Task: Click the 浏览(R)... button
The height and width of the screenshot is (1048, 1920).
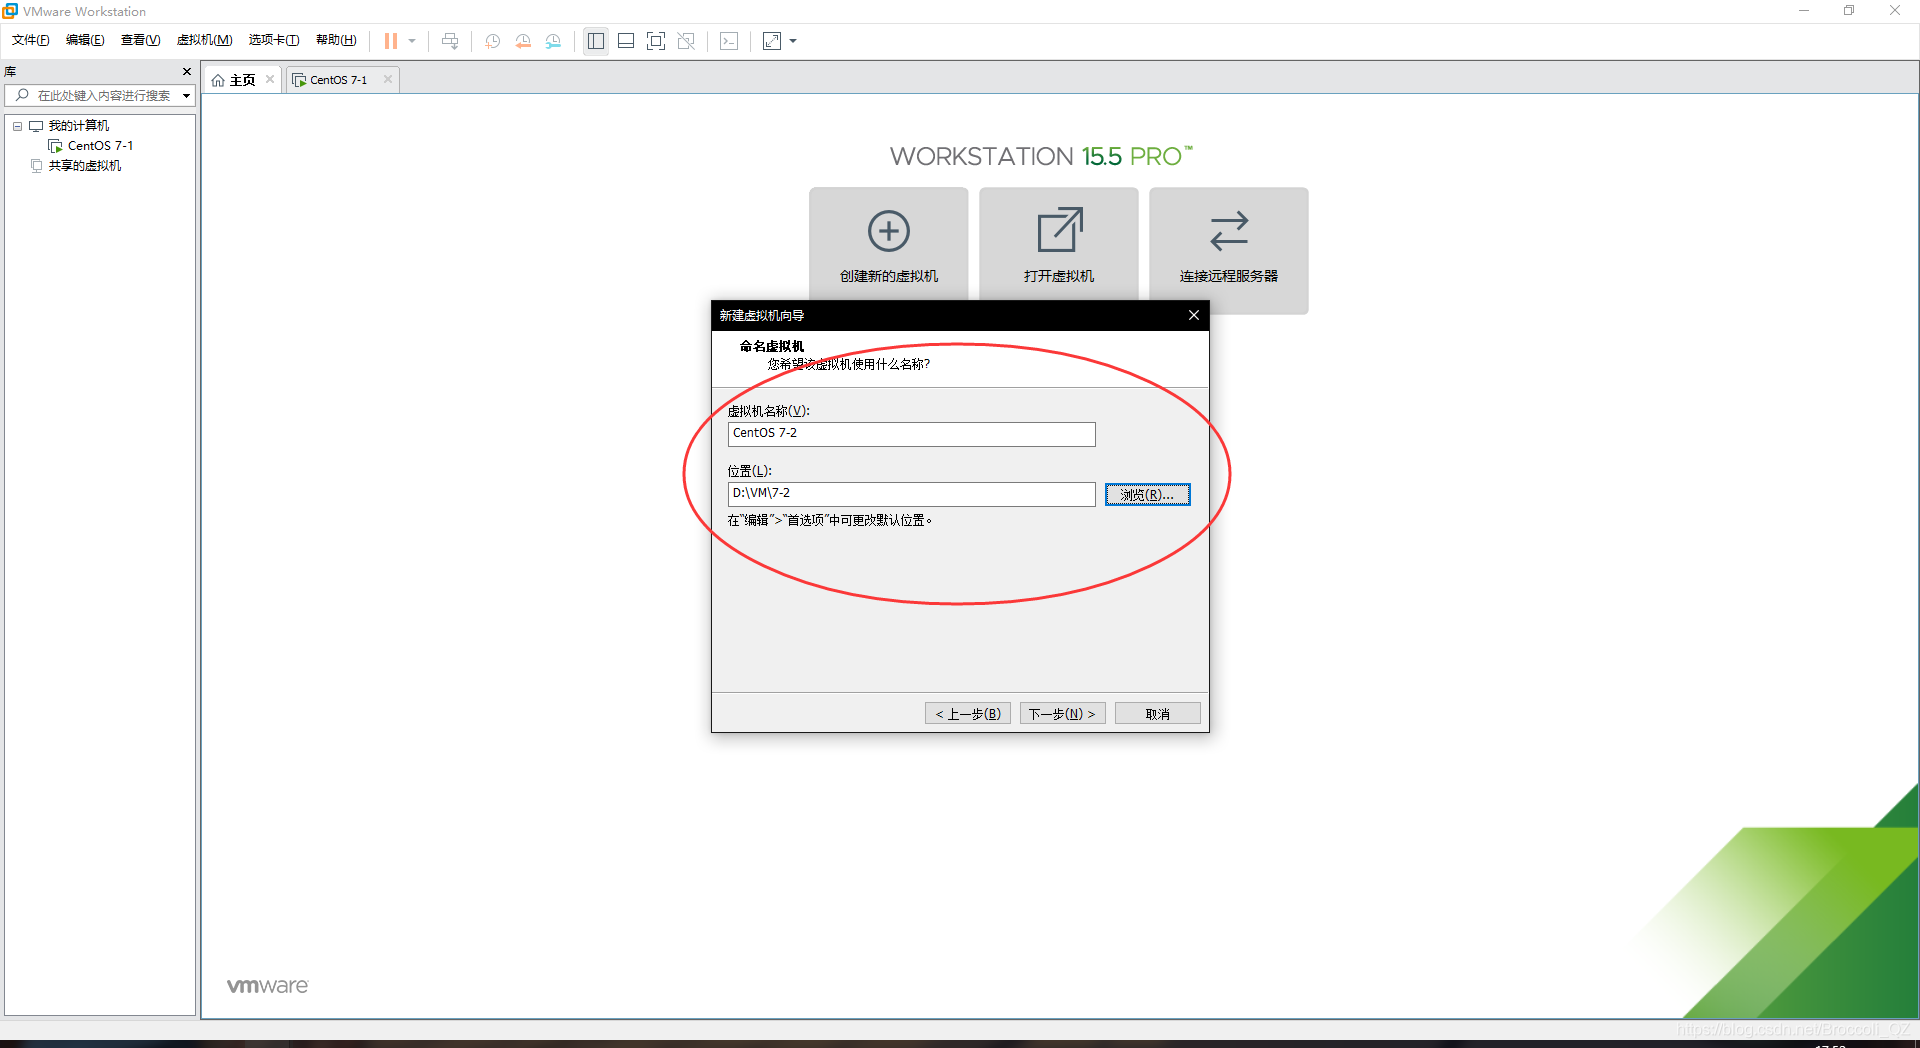Action: (1148, 495)
